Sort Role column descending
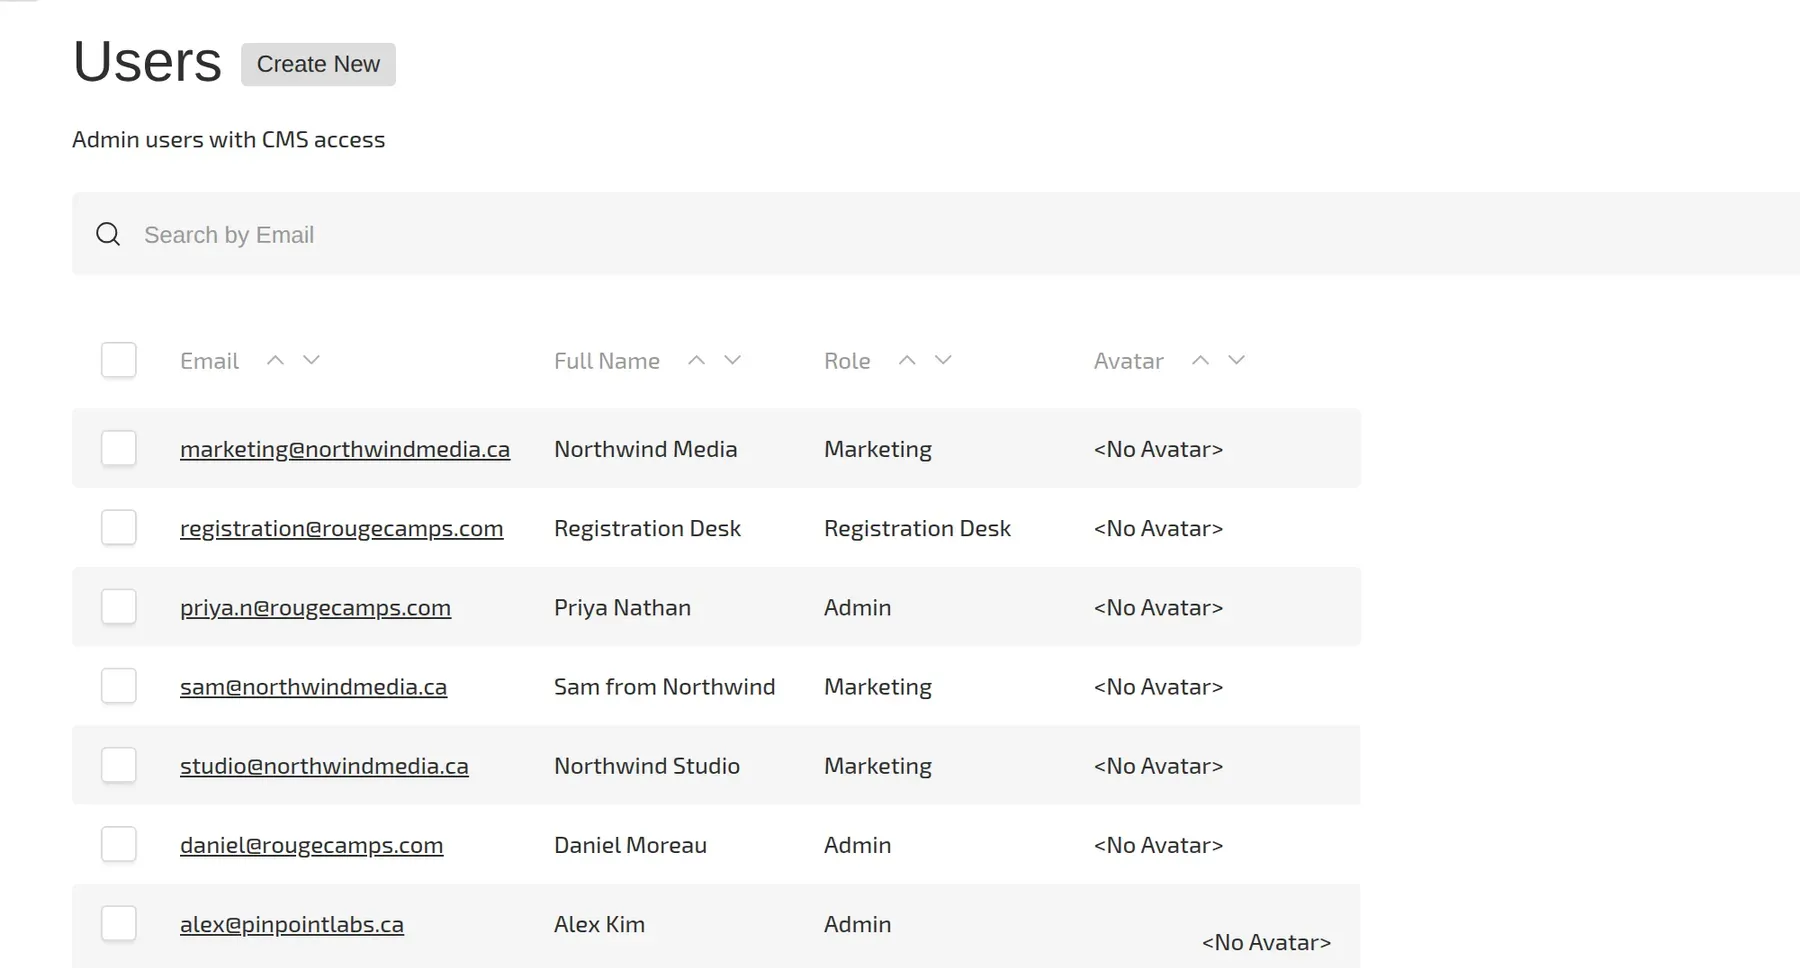The width and height of the screenshot is (1800, 968). point(943,360)
